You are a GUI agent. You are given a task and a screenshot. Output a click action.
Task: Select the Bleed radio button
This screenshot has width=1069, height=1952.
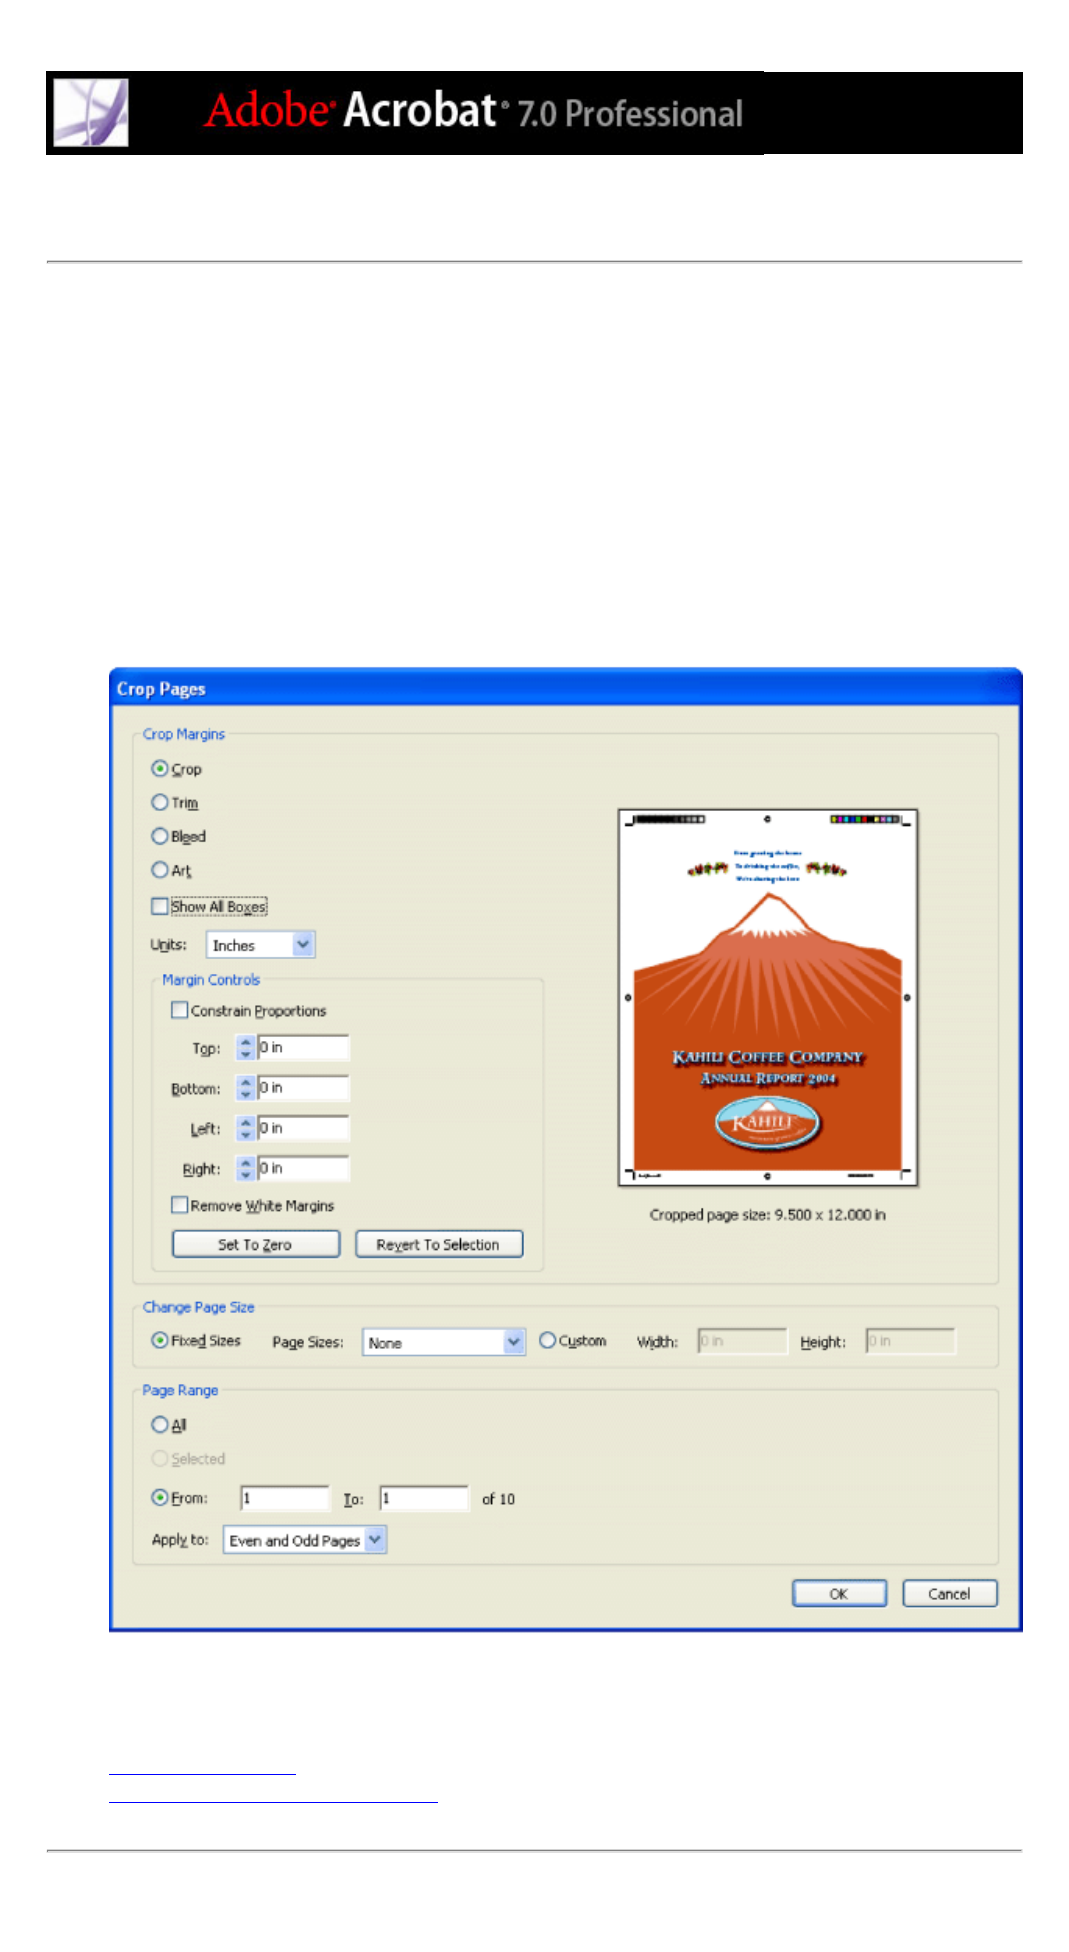click(160, 836)
